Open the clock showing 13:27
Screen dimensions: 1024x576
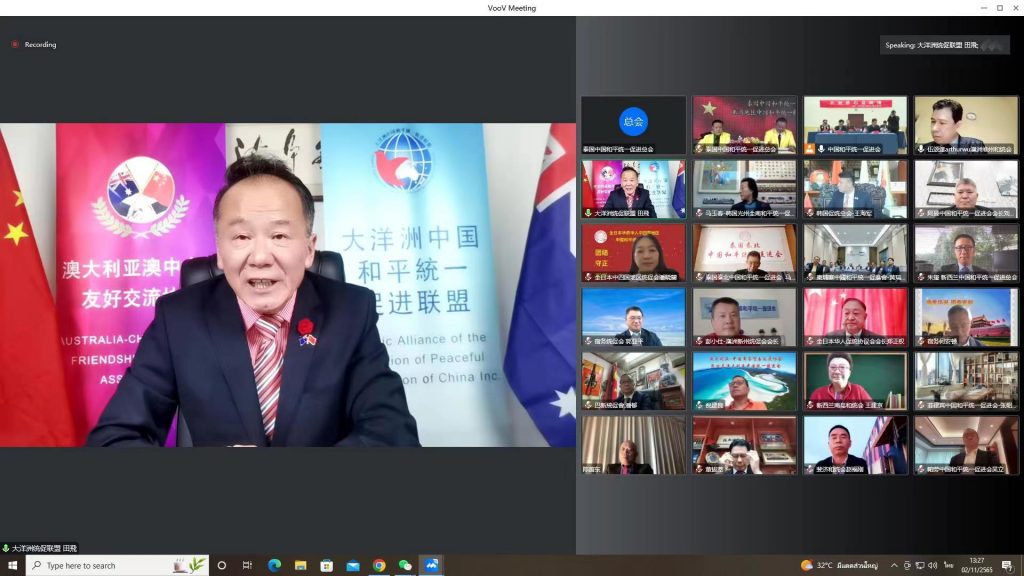click(x=977, y=566)
